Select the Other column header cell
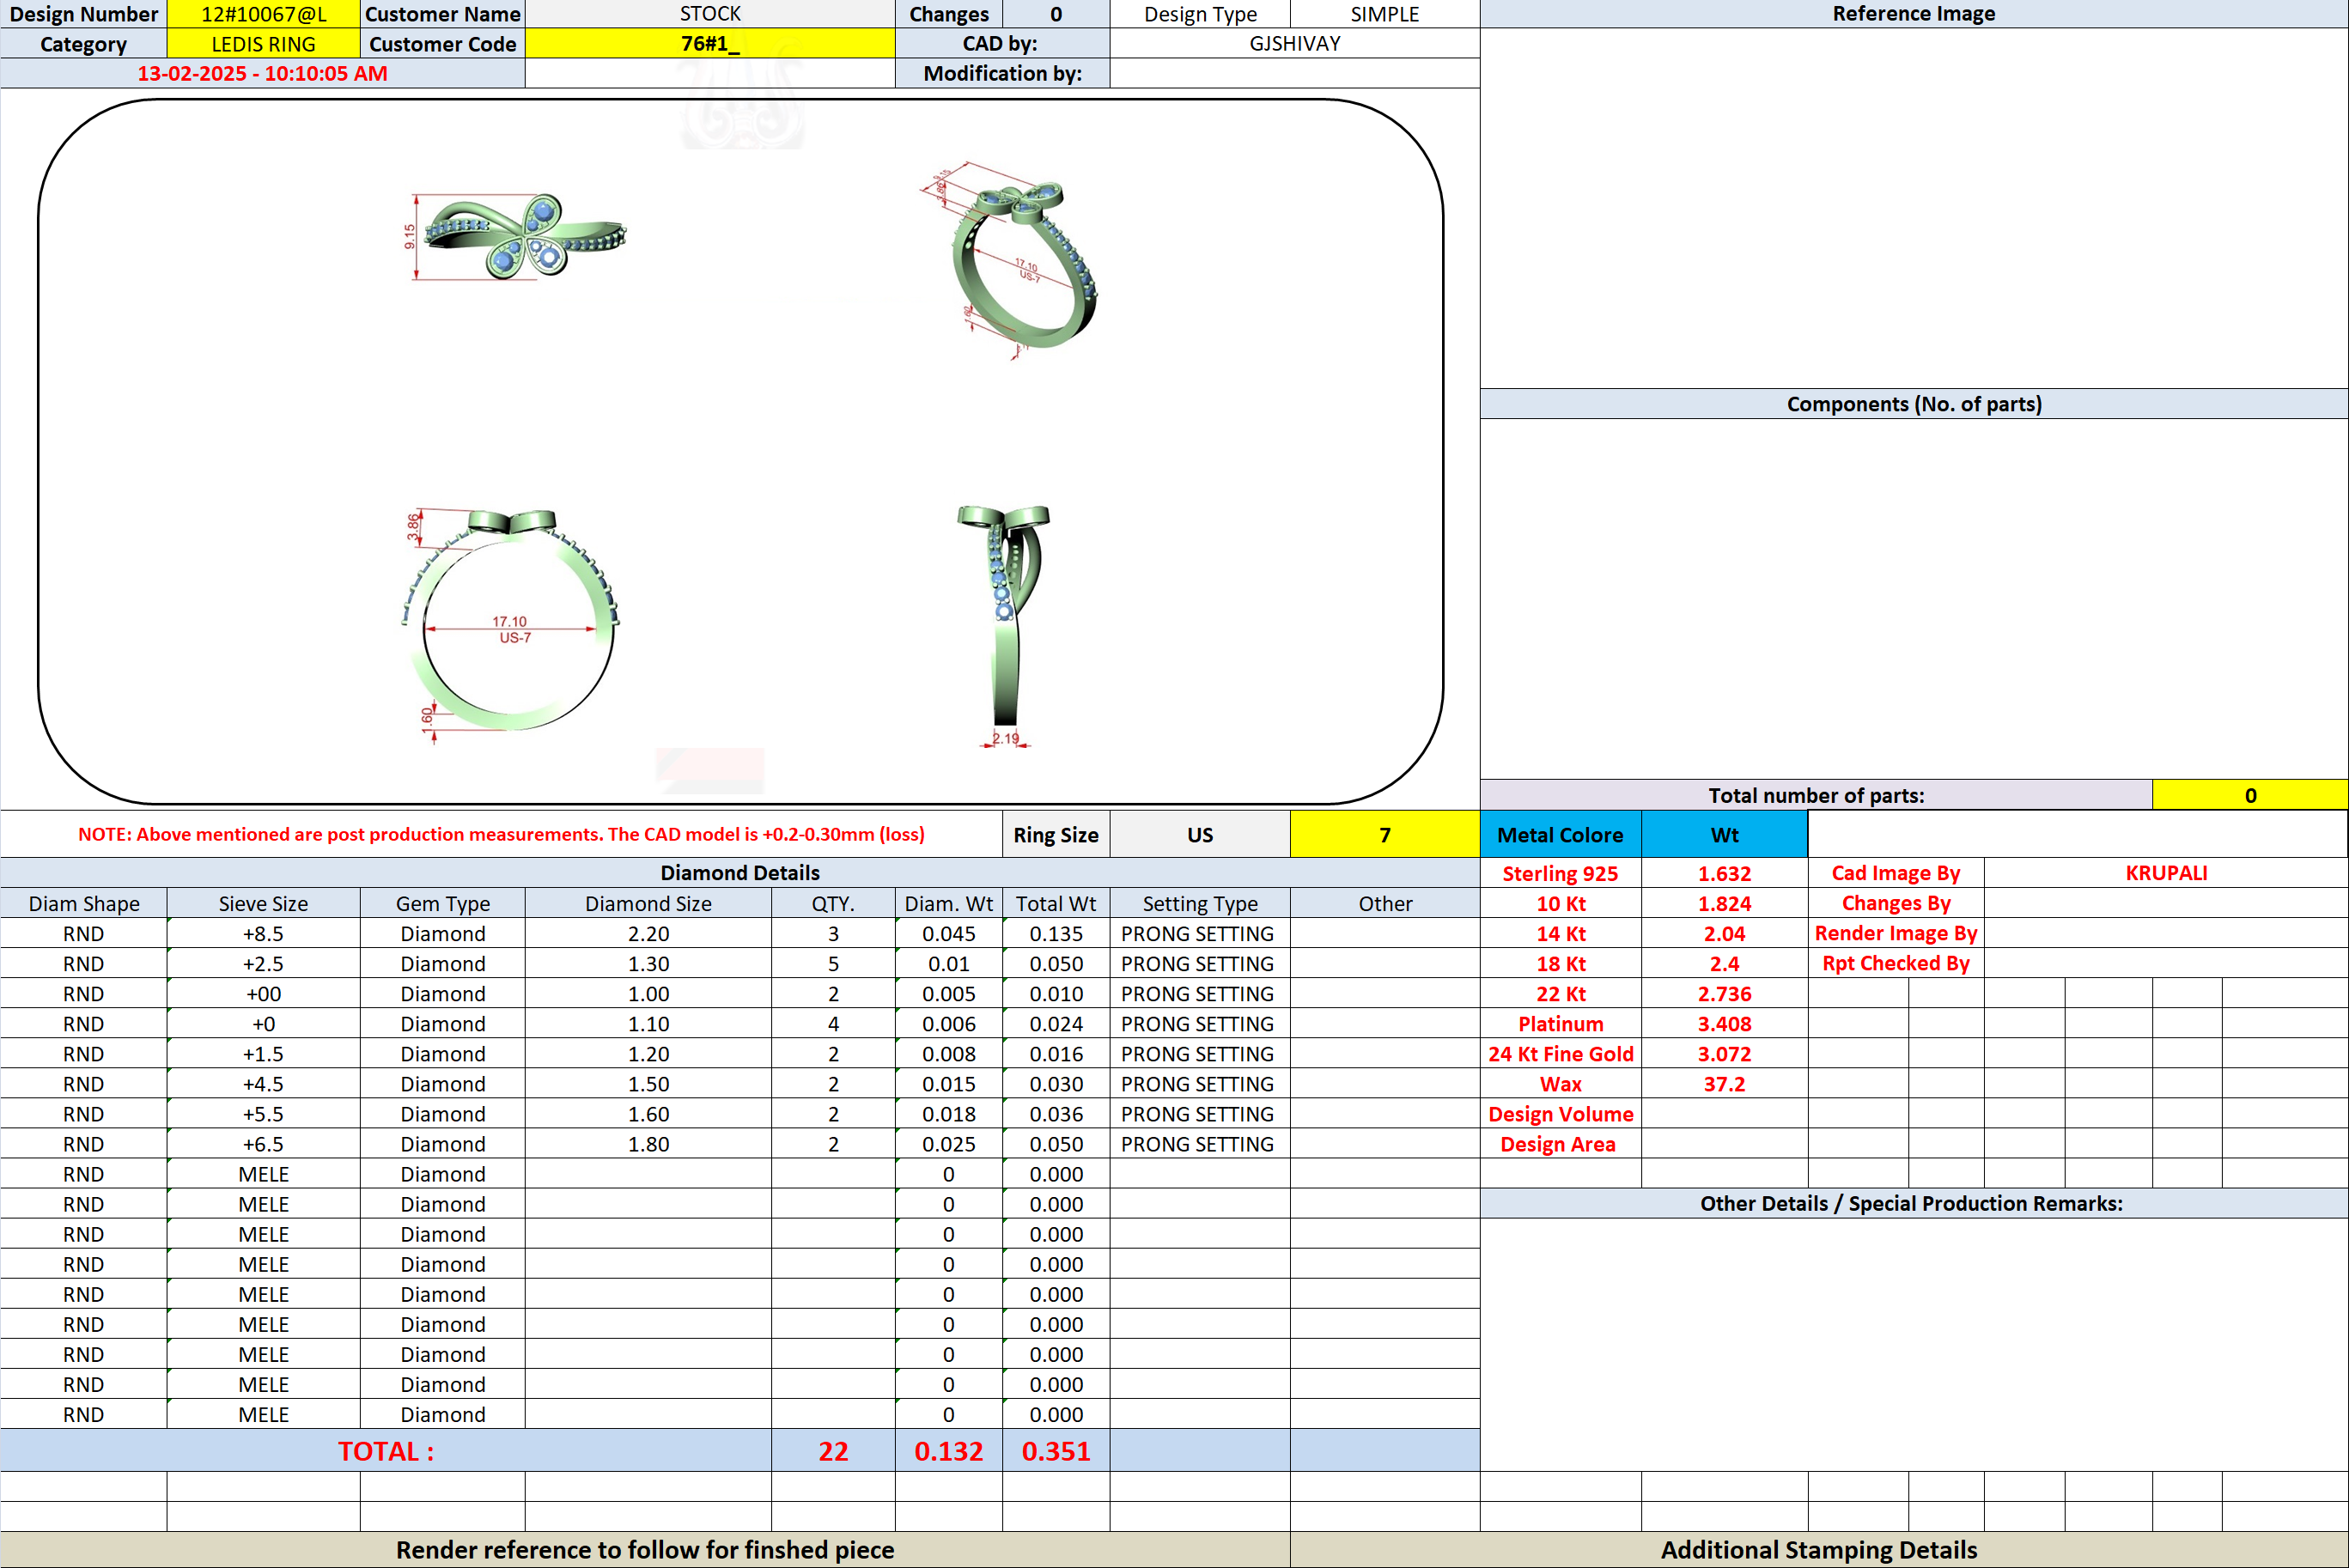This screenshot has height=1568, width=2349. [1385, 903]
